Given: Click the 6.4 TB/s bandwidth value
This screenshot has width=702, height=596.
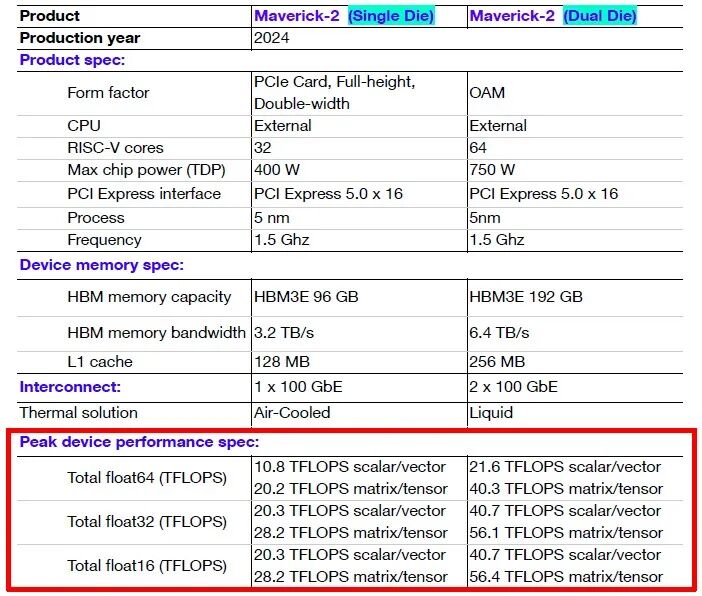Looking at the screenshot, I should (x=499, y=332).
